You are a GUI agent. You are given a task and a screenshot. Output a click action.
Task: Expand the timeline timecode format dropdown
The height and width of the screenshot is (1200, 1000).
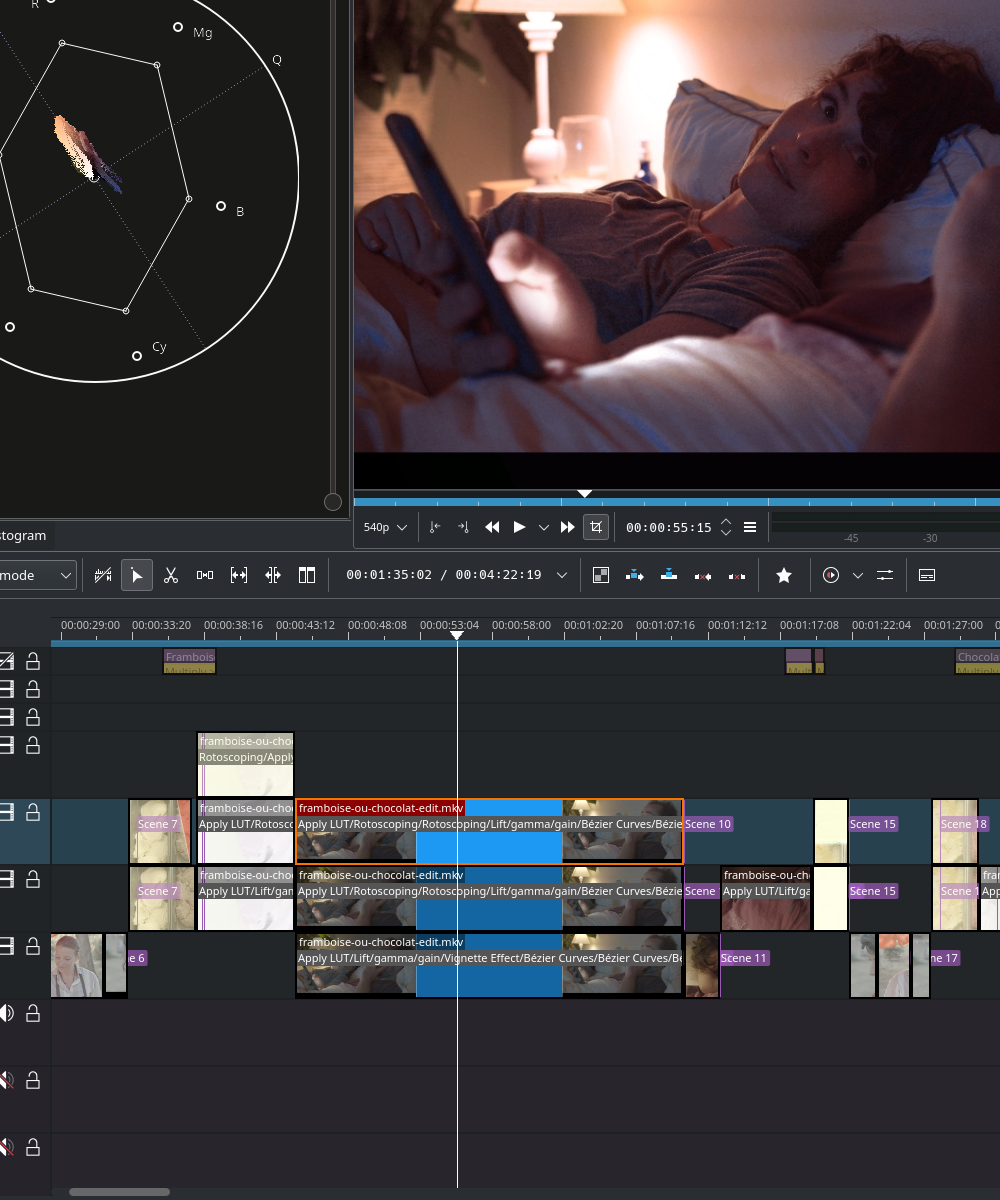click(562, 575)
